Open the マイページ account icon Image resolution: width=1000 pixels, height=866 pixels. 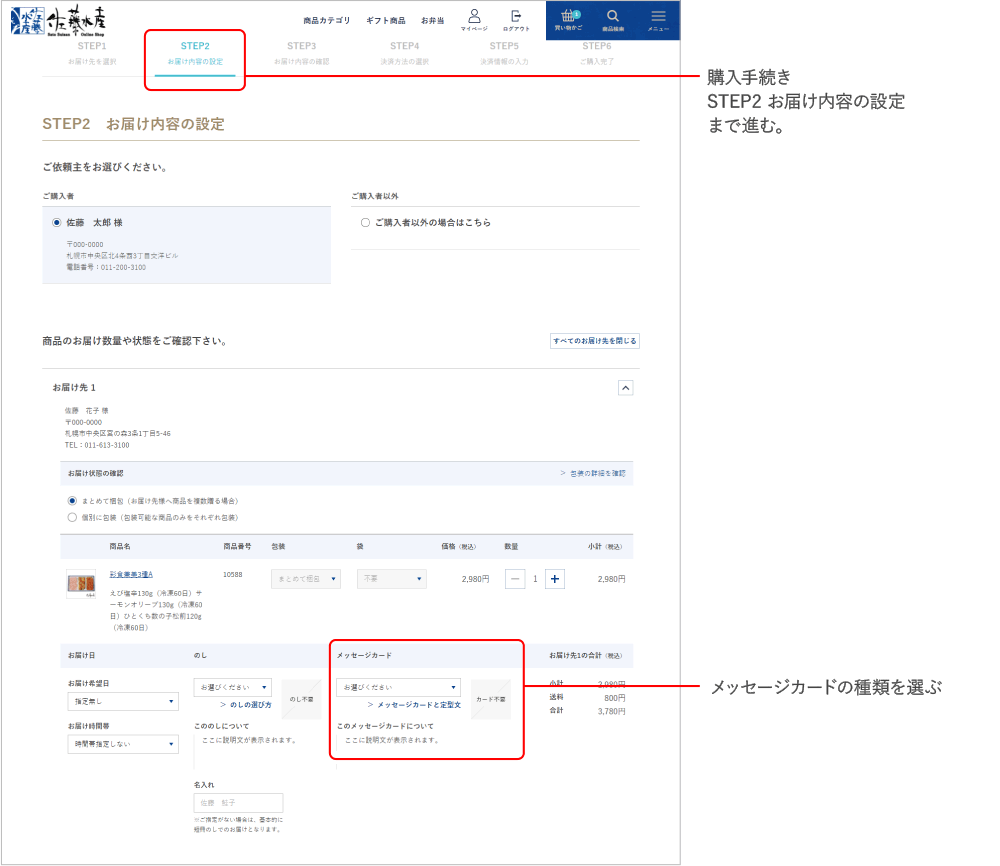point(474,20)
